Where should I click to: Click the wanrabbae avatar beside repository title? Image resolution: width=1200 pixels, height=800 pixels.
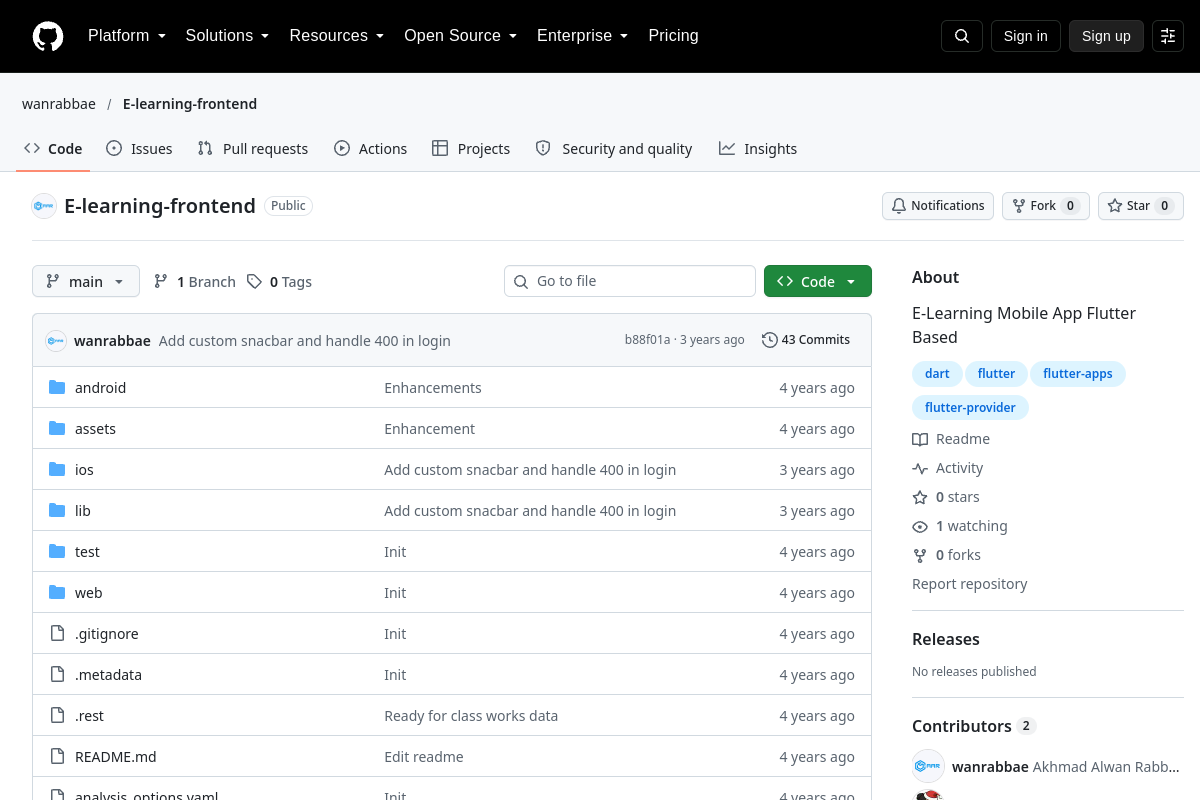pos(44,206)
